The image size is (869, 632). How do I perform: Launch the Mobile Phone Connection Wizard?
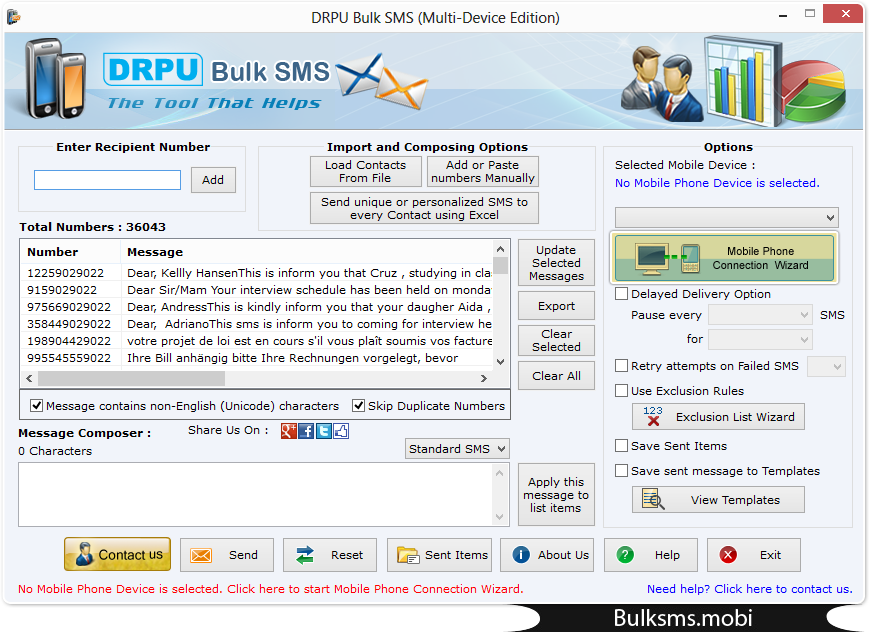pyautogui.click(x=724, y=258)
